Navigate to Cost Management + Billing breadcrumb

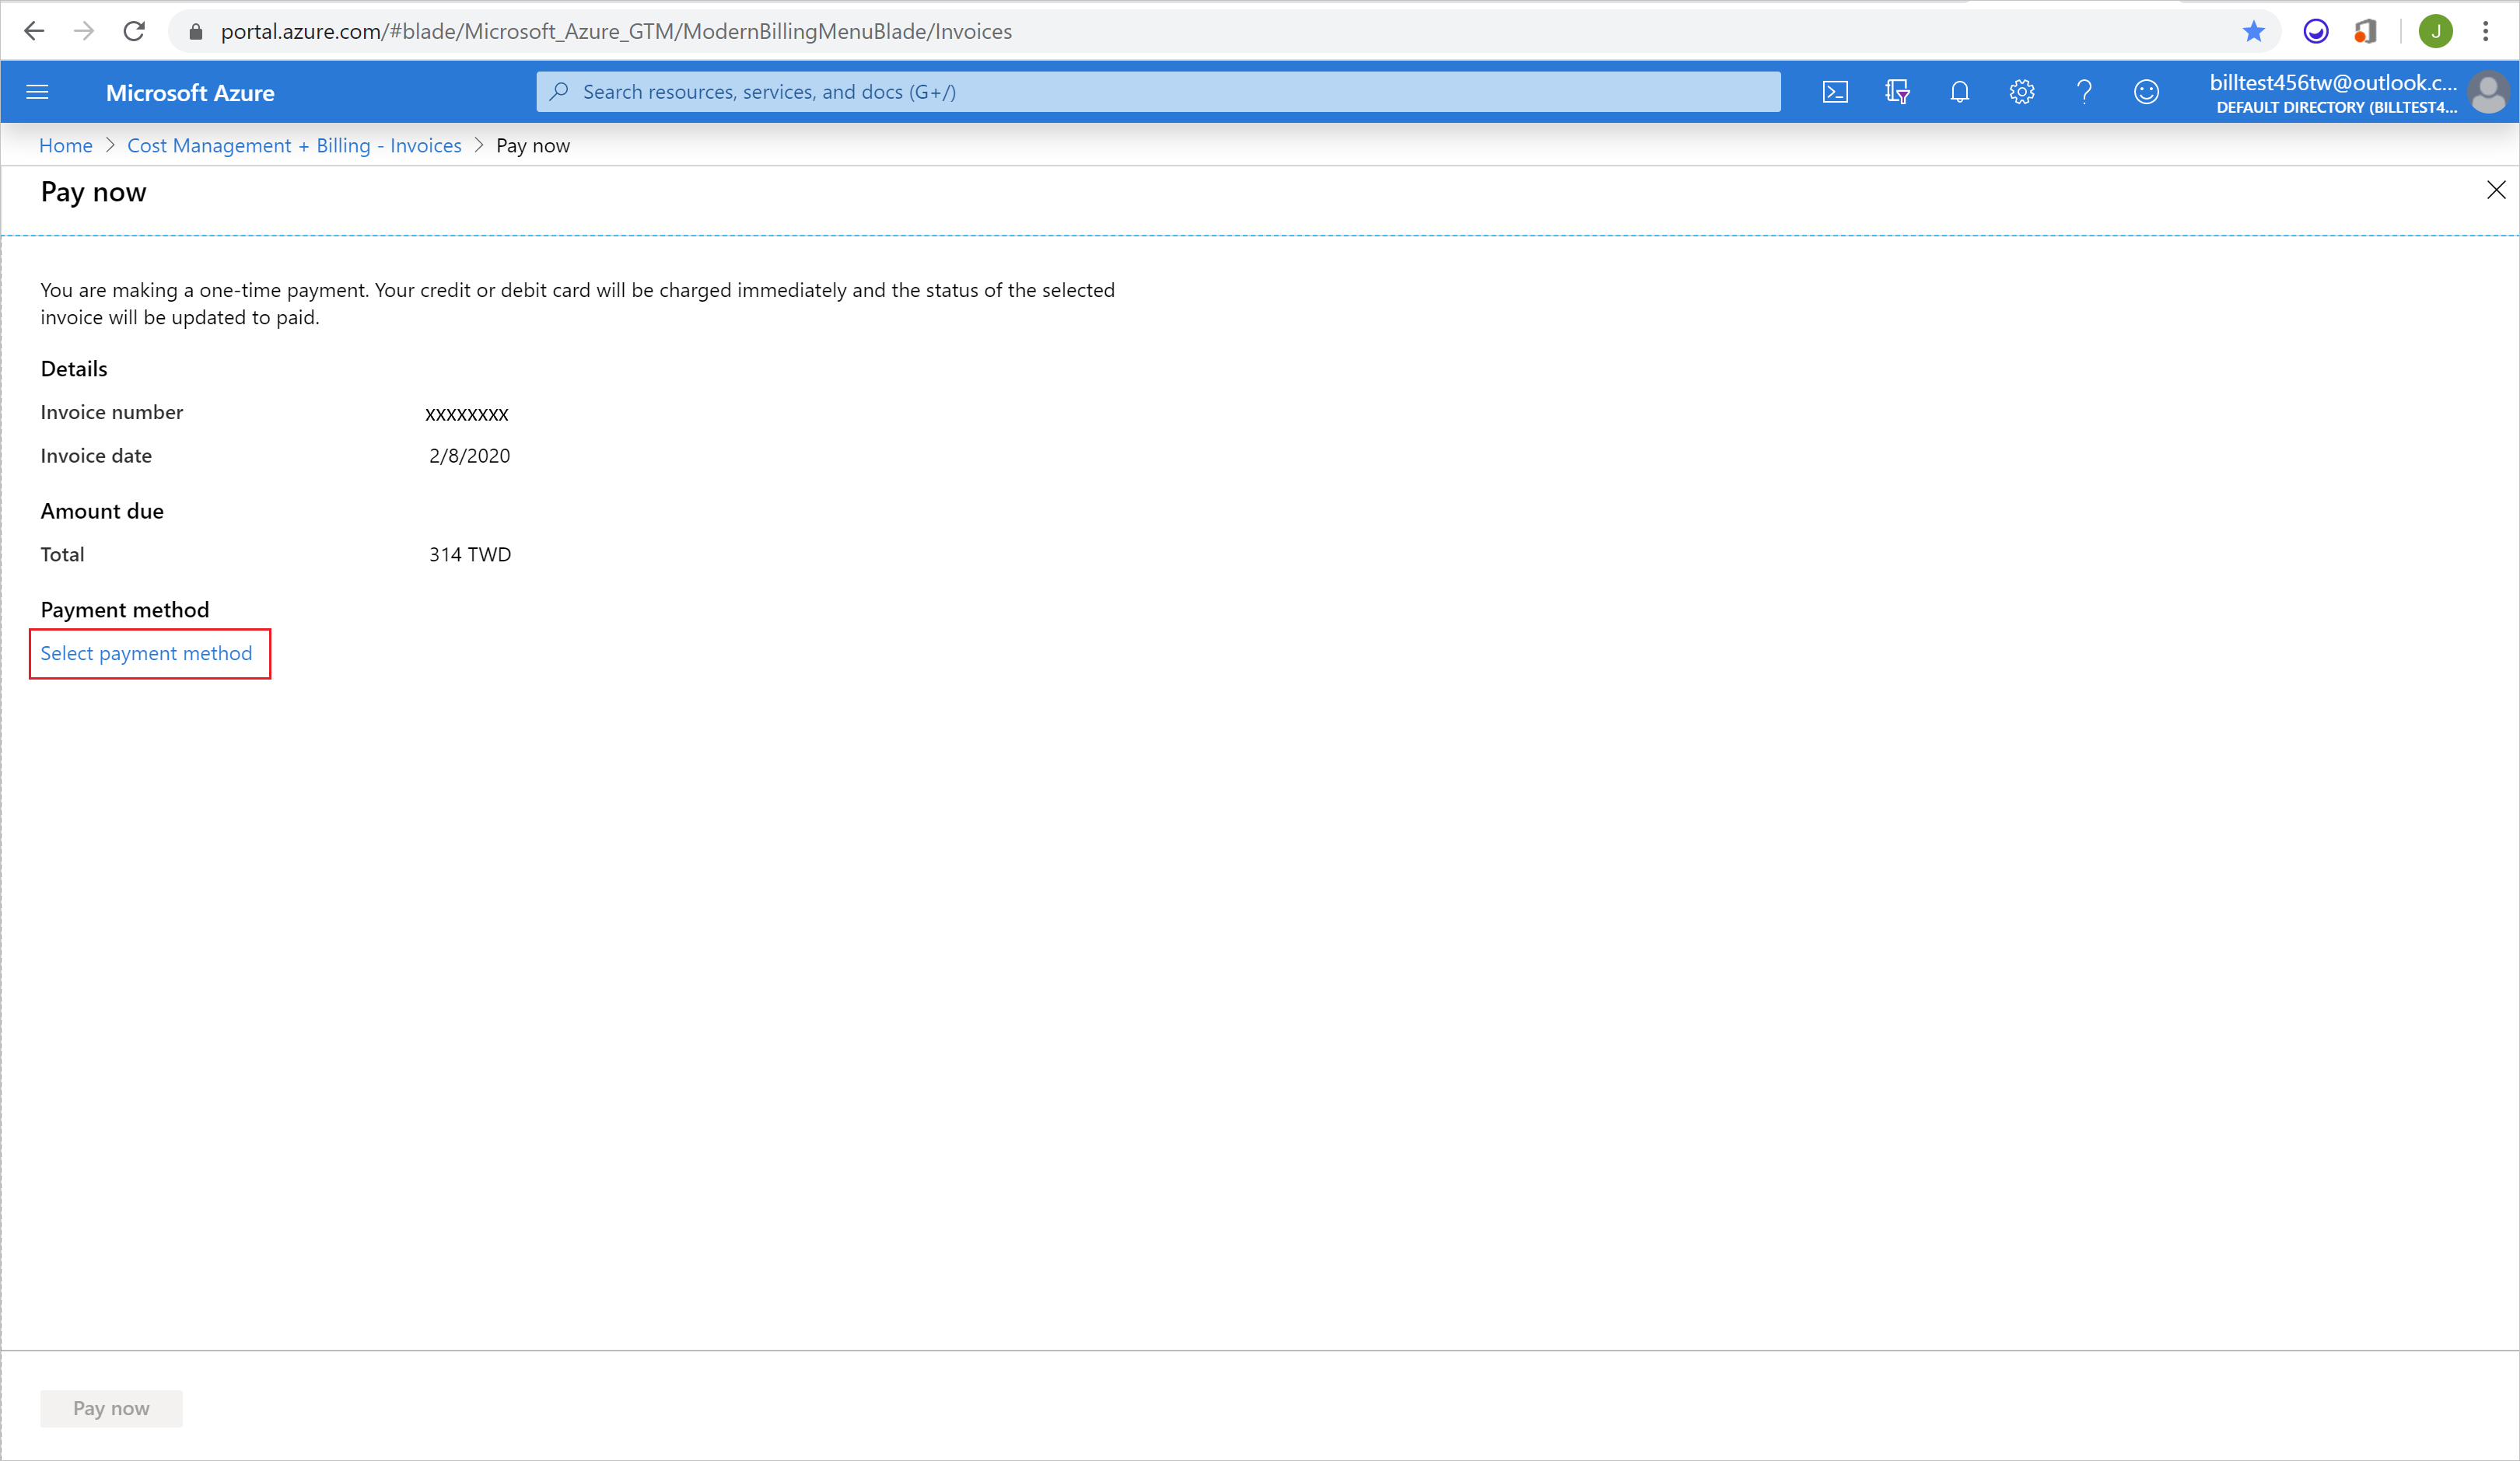coord(296,145)
